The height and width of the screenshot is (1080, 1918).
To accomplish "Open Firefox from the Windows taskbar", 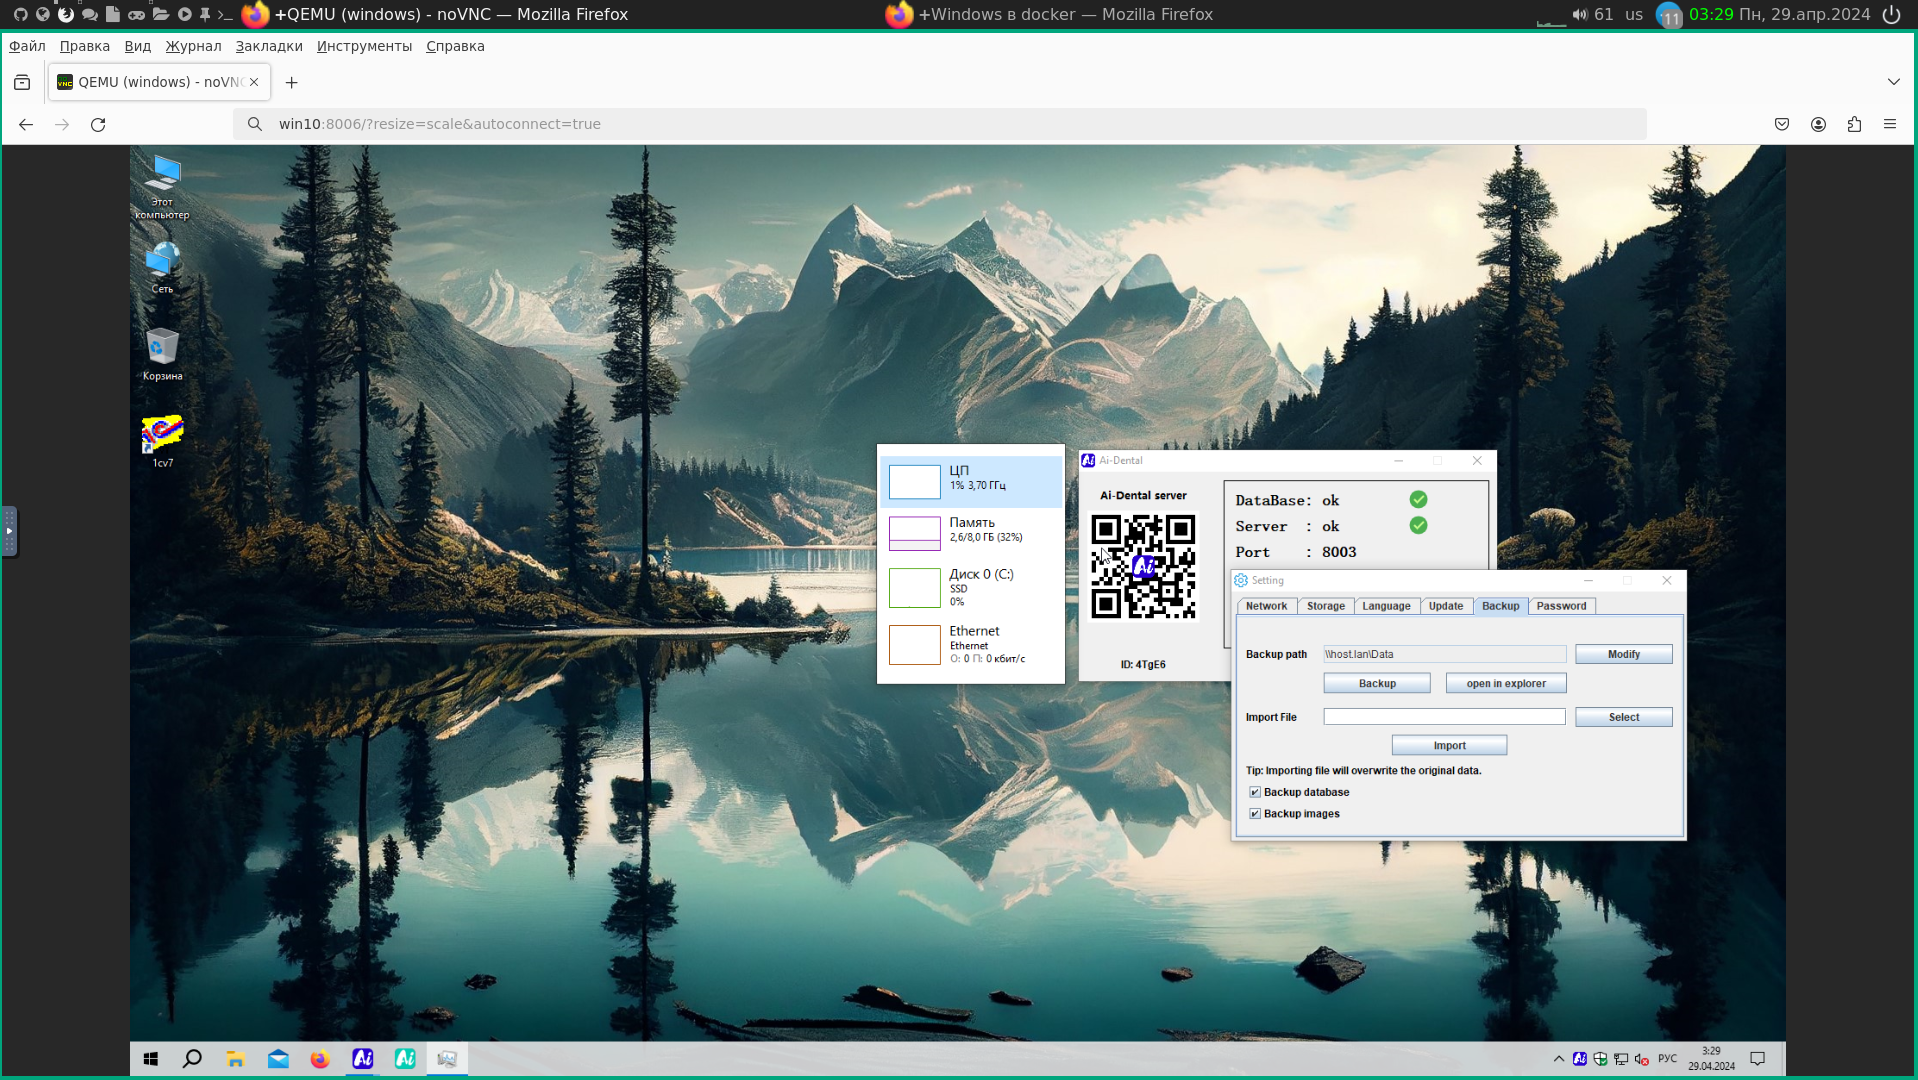I will [x=320, y=1059].
